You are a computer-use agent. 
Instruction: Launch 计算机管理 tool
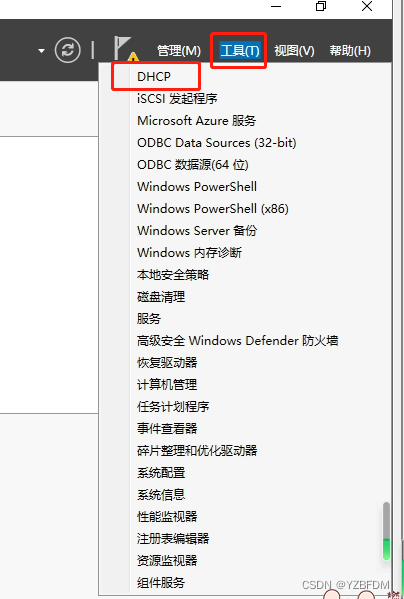coord(167,385)
